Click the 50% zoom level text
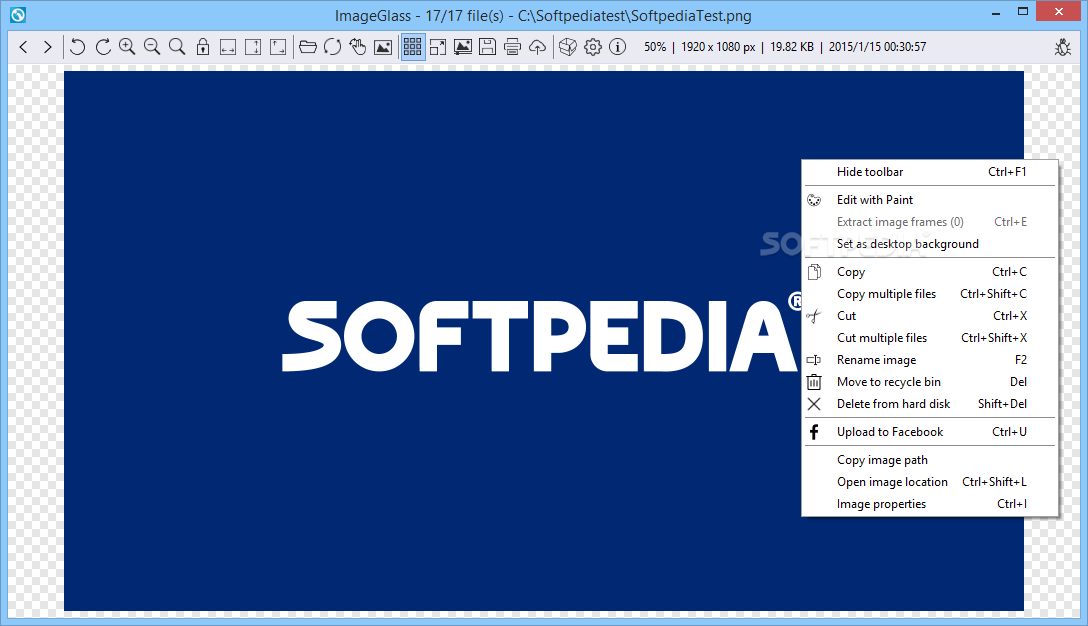The image size is (1088, 626). [x=654, y=47]
